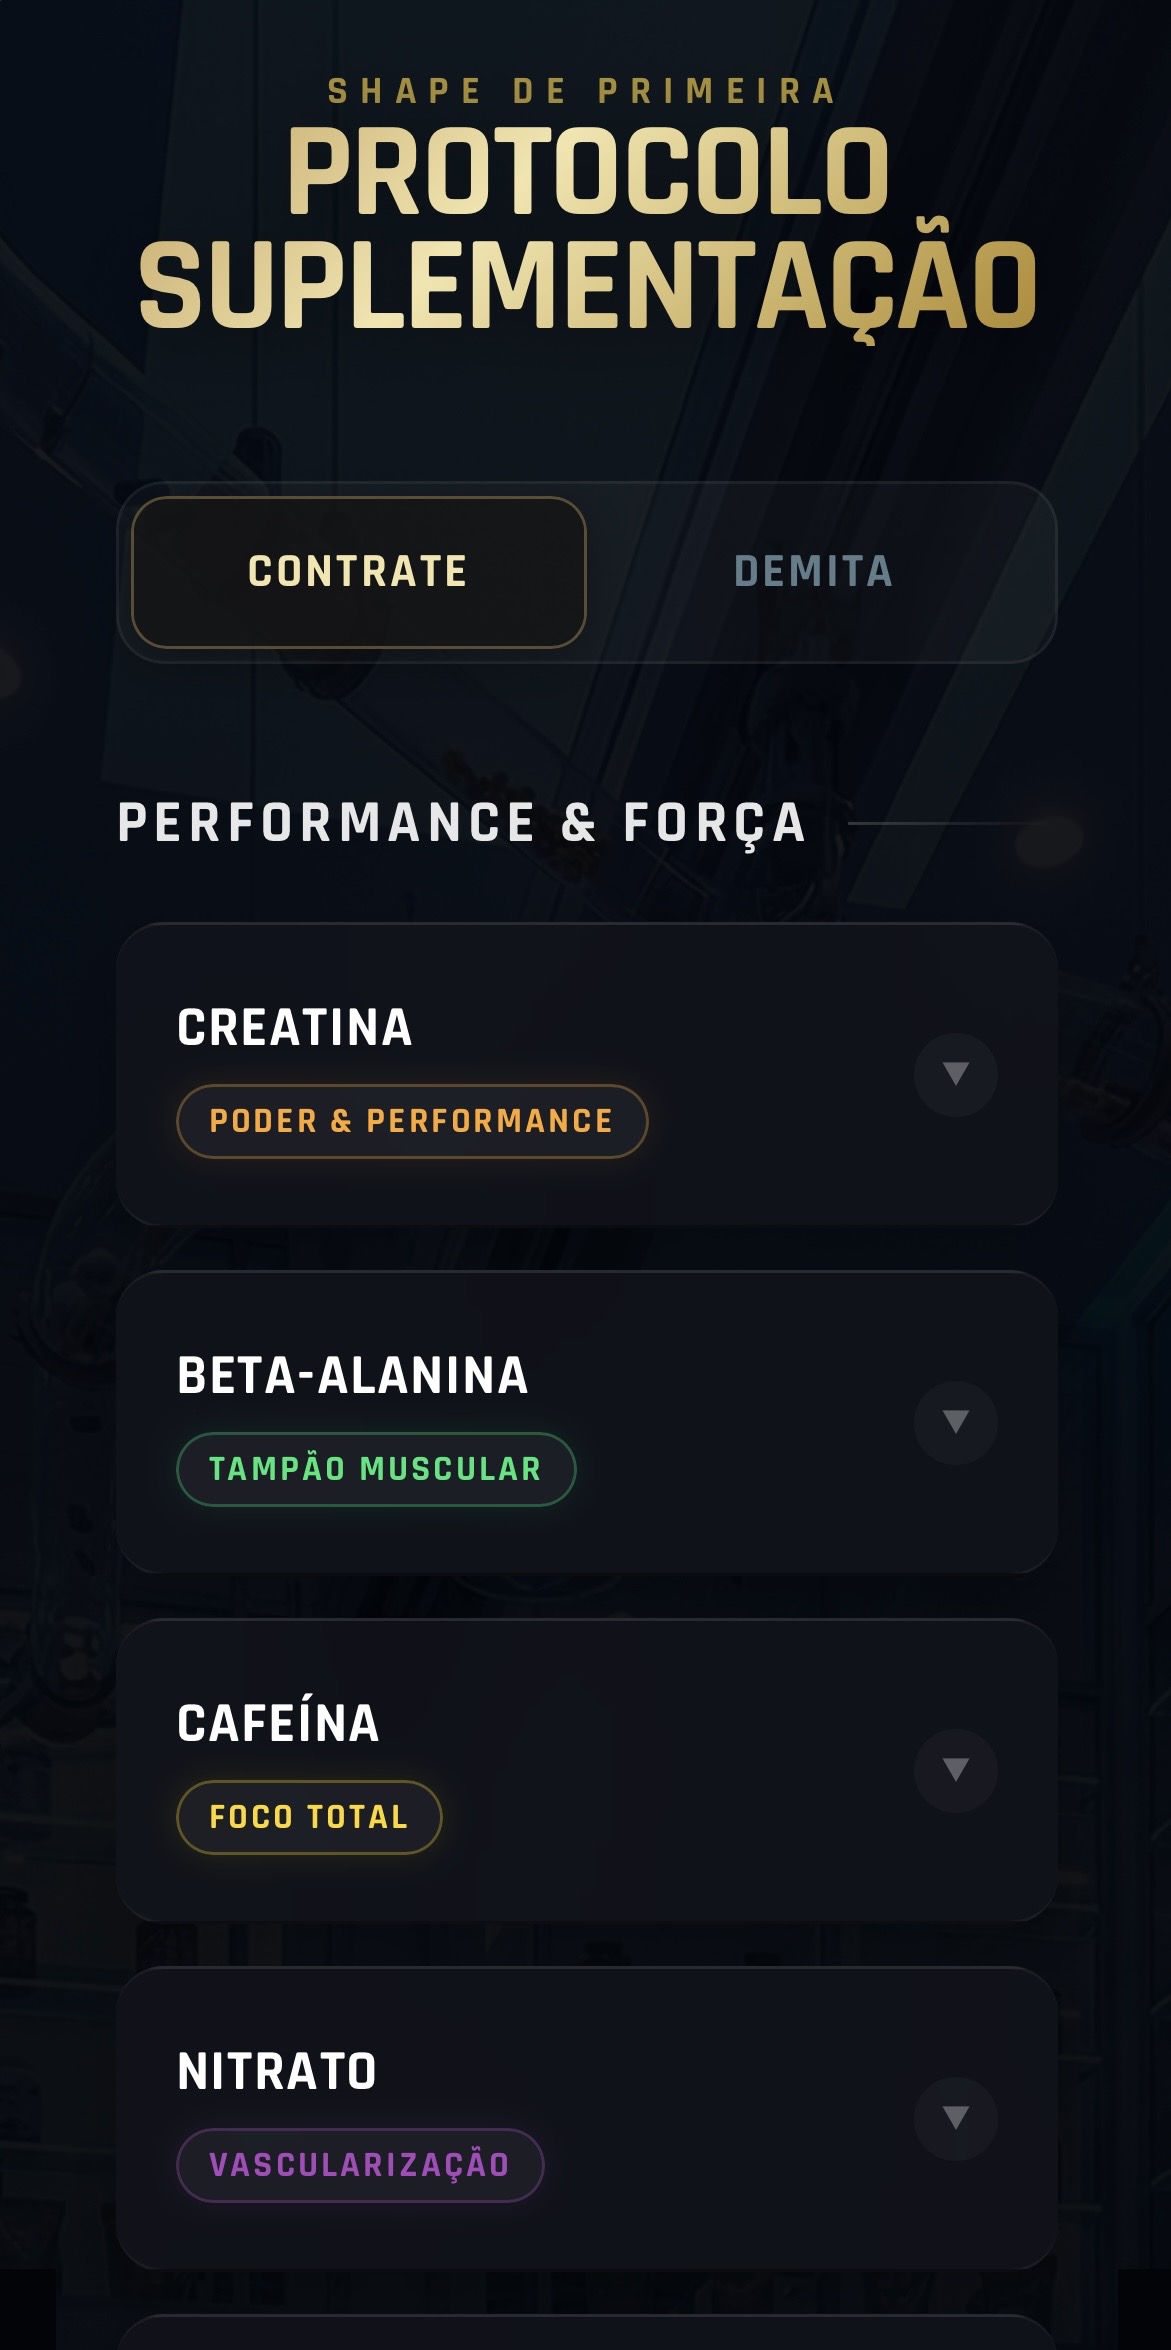Open the Cafeína dropdown arrow

[955, 1770]
